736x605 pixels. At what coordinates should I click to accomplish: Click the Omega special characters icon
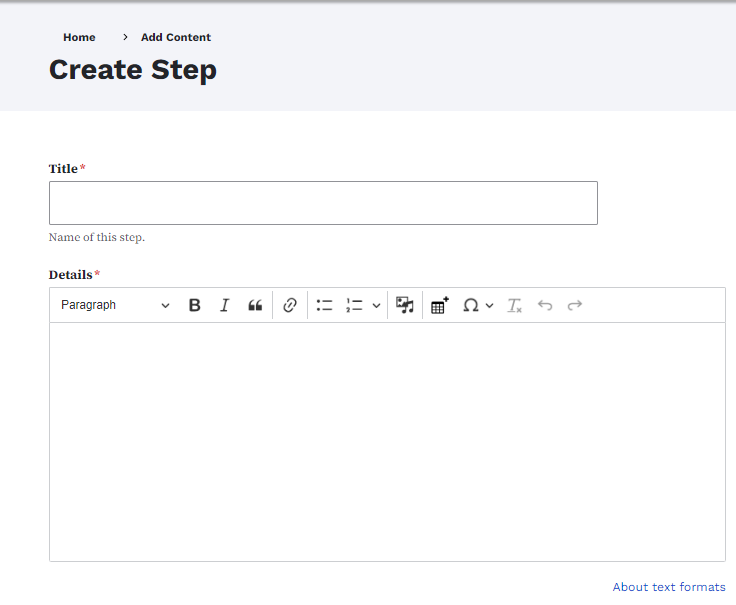[470, 306]
